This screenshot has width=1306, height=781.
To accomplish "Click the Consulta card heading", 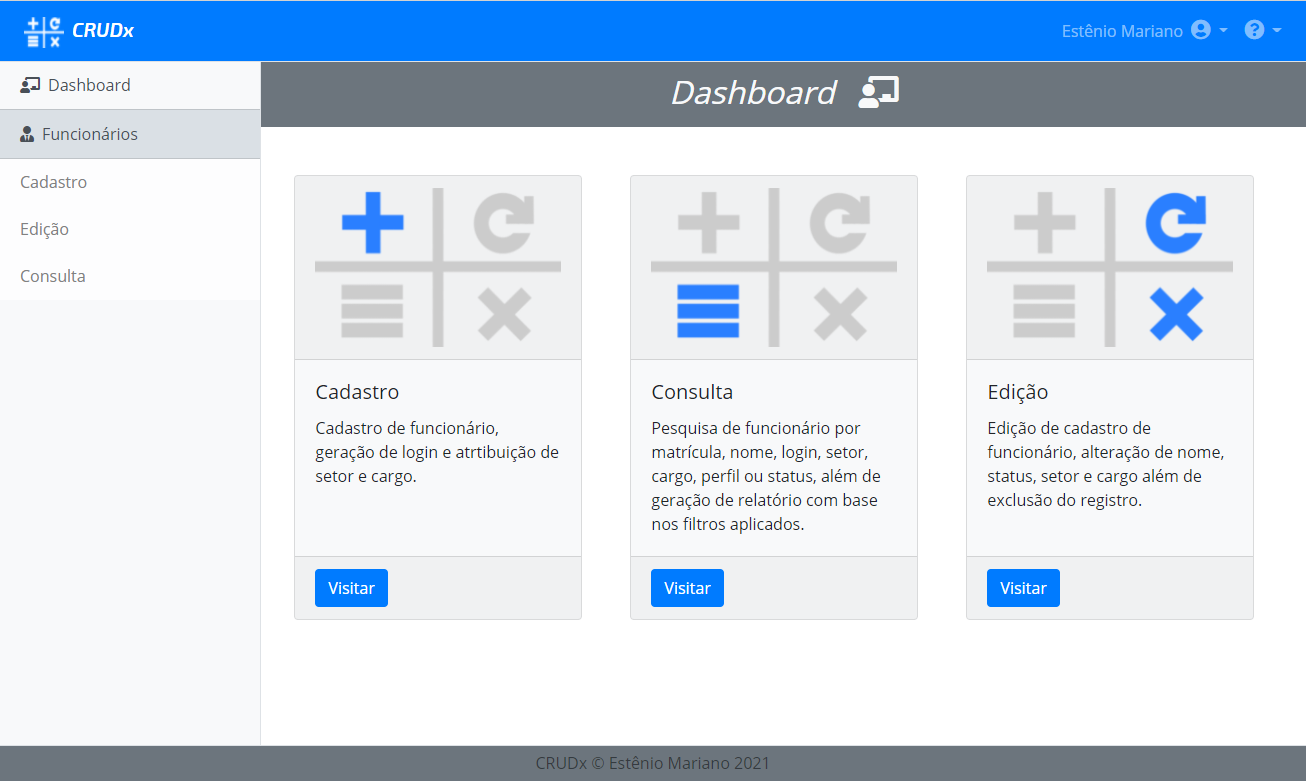I will (692, 392).
